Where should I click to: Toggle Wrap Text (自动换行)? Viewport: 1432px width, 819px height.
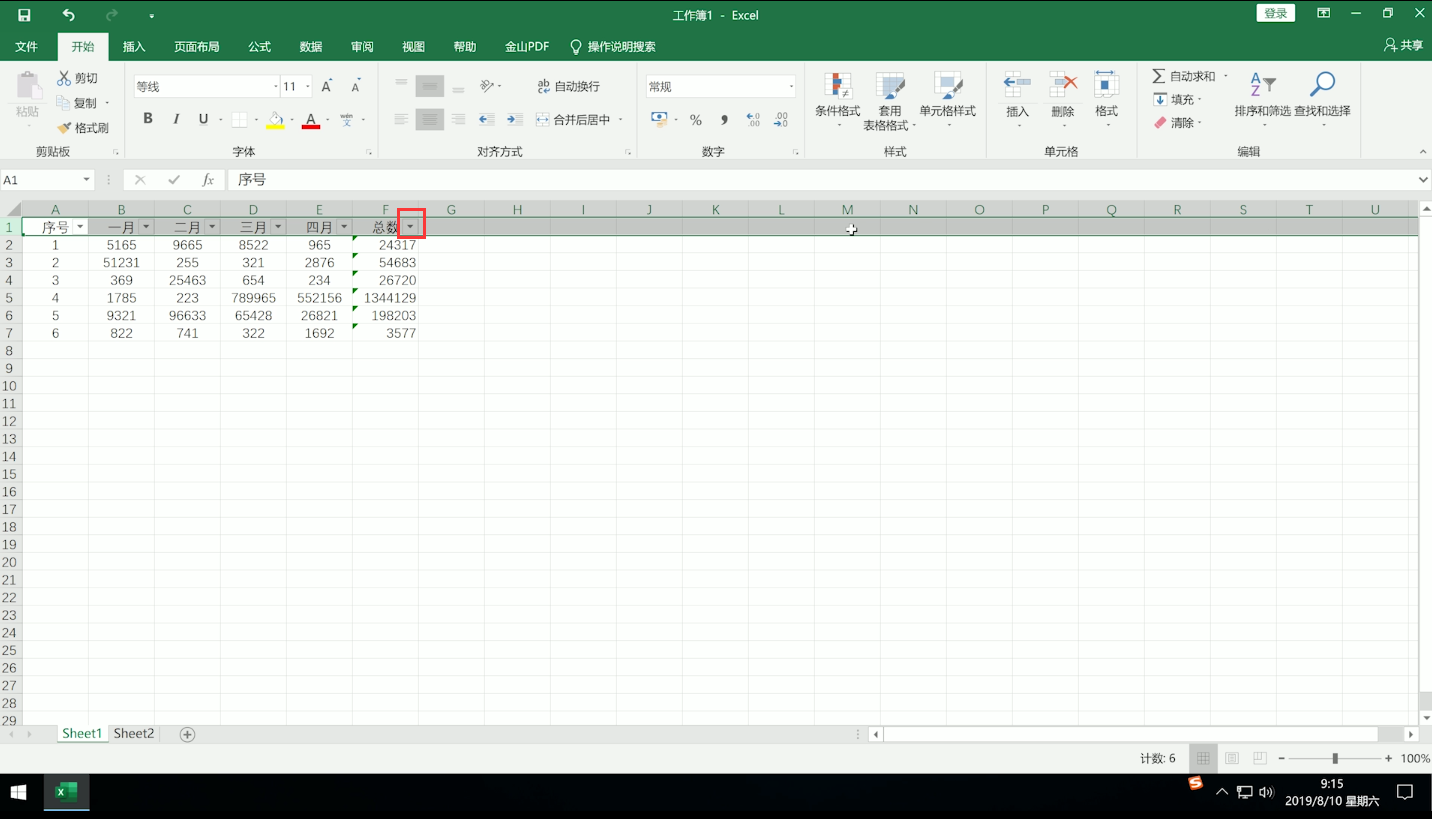[x=568, y=87]
